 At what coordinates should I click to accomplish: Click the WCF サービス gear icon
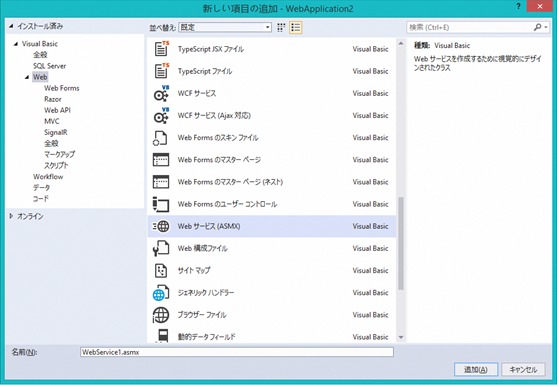tap(161, 93)
